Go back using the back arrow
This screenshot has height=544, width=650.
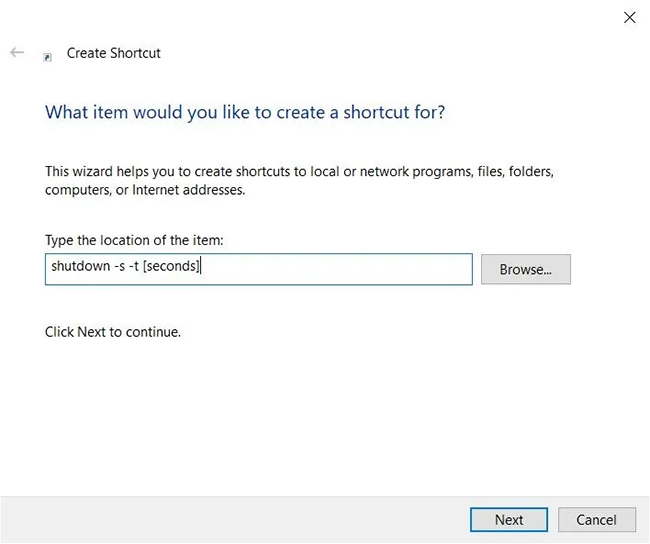click(17, 53)
